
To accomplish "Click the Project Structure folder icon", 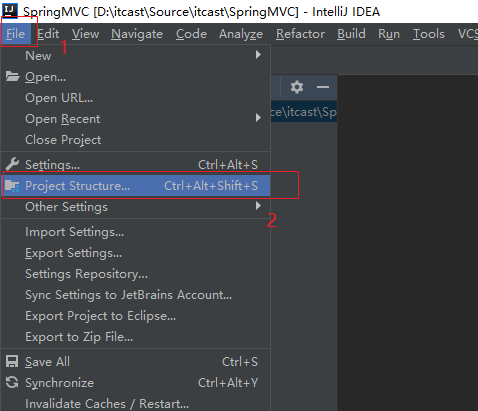I will click(x=12, y=186).
